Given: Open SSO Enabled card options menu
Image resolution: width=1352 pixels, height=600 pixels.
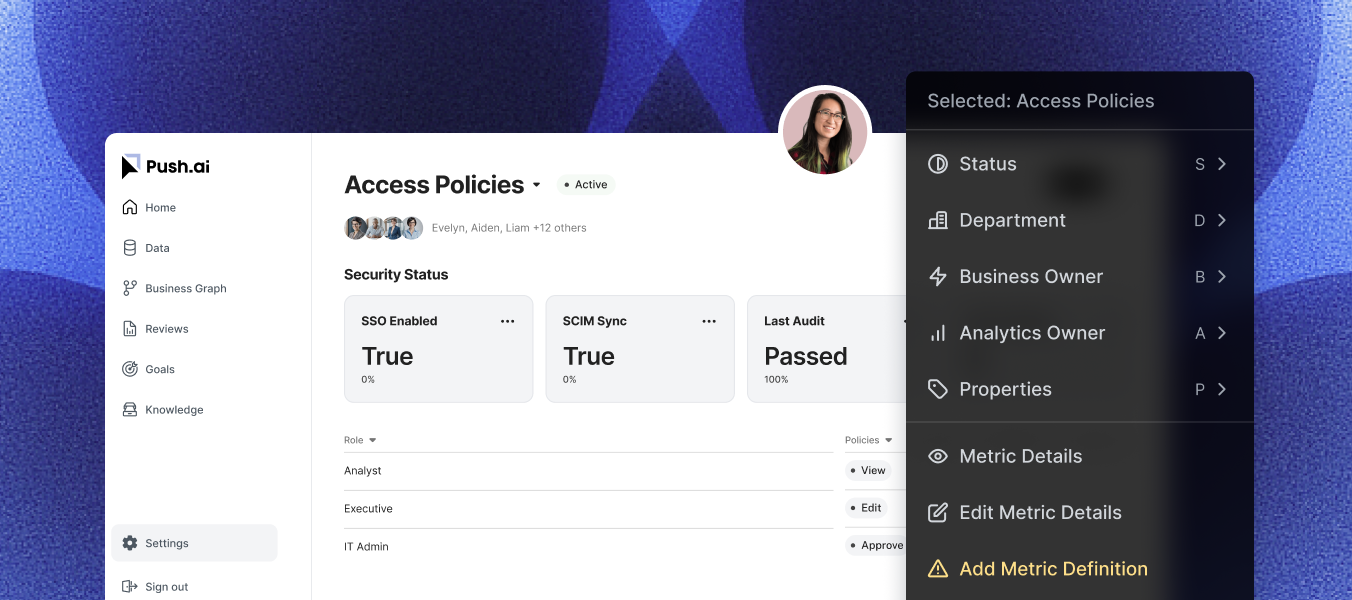Looking at the screenshot, I should point(508,321).
